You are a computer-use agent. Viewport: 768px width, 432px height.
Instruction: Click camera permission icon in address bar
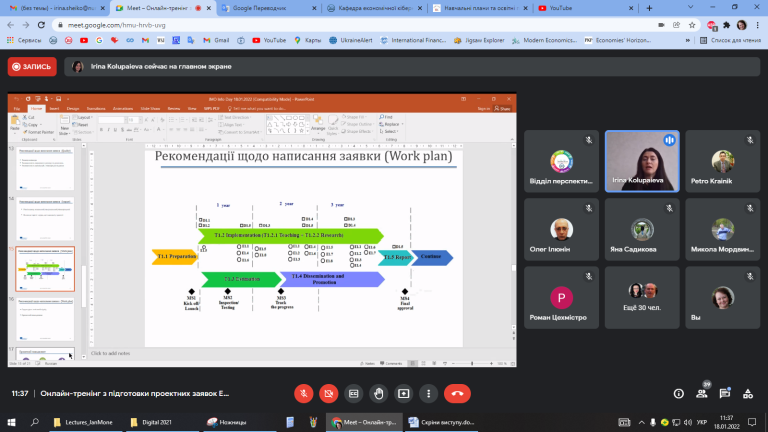661,25
